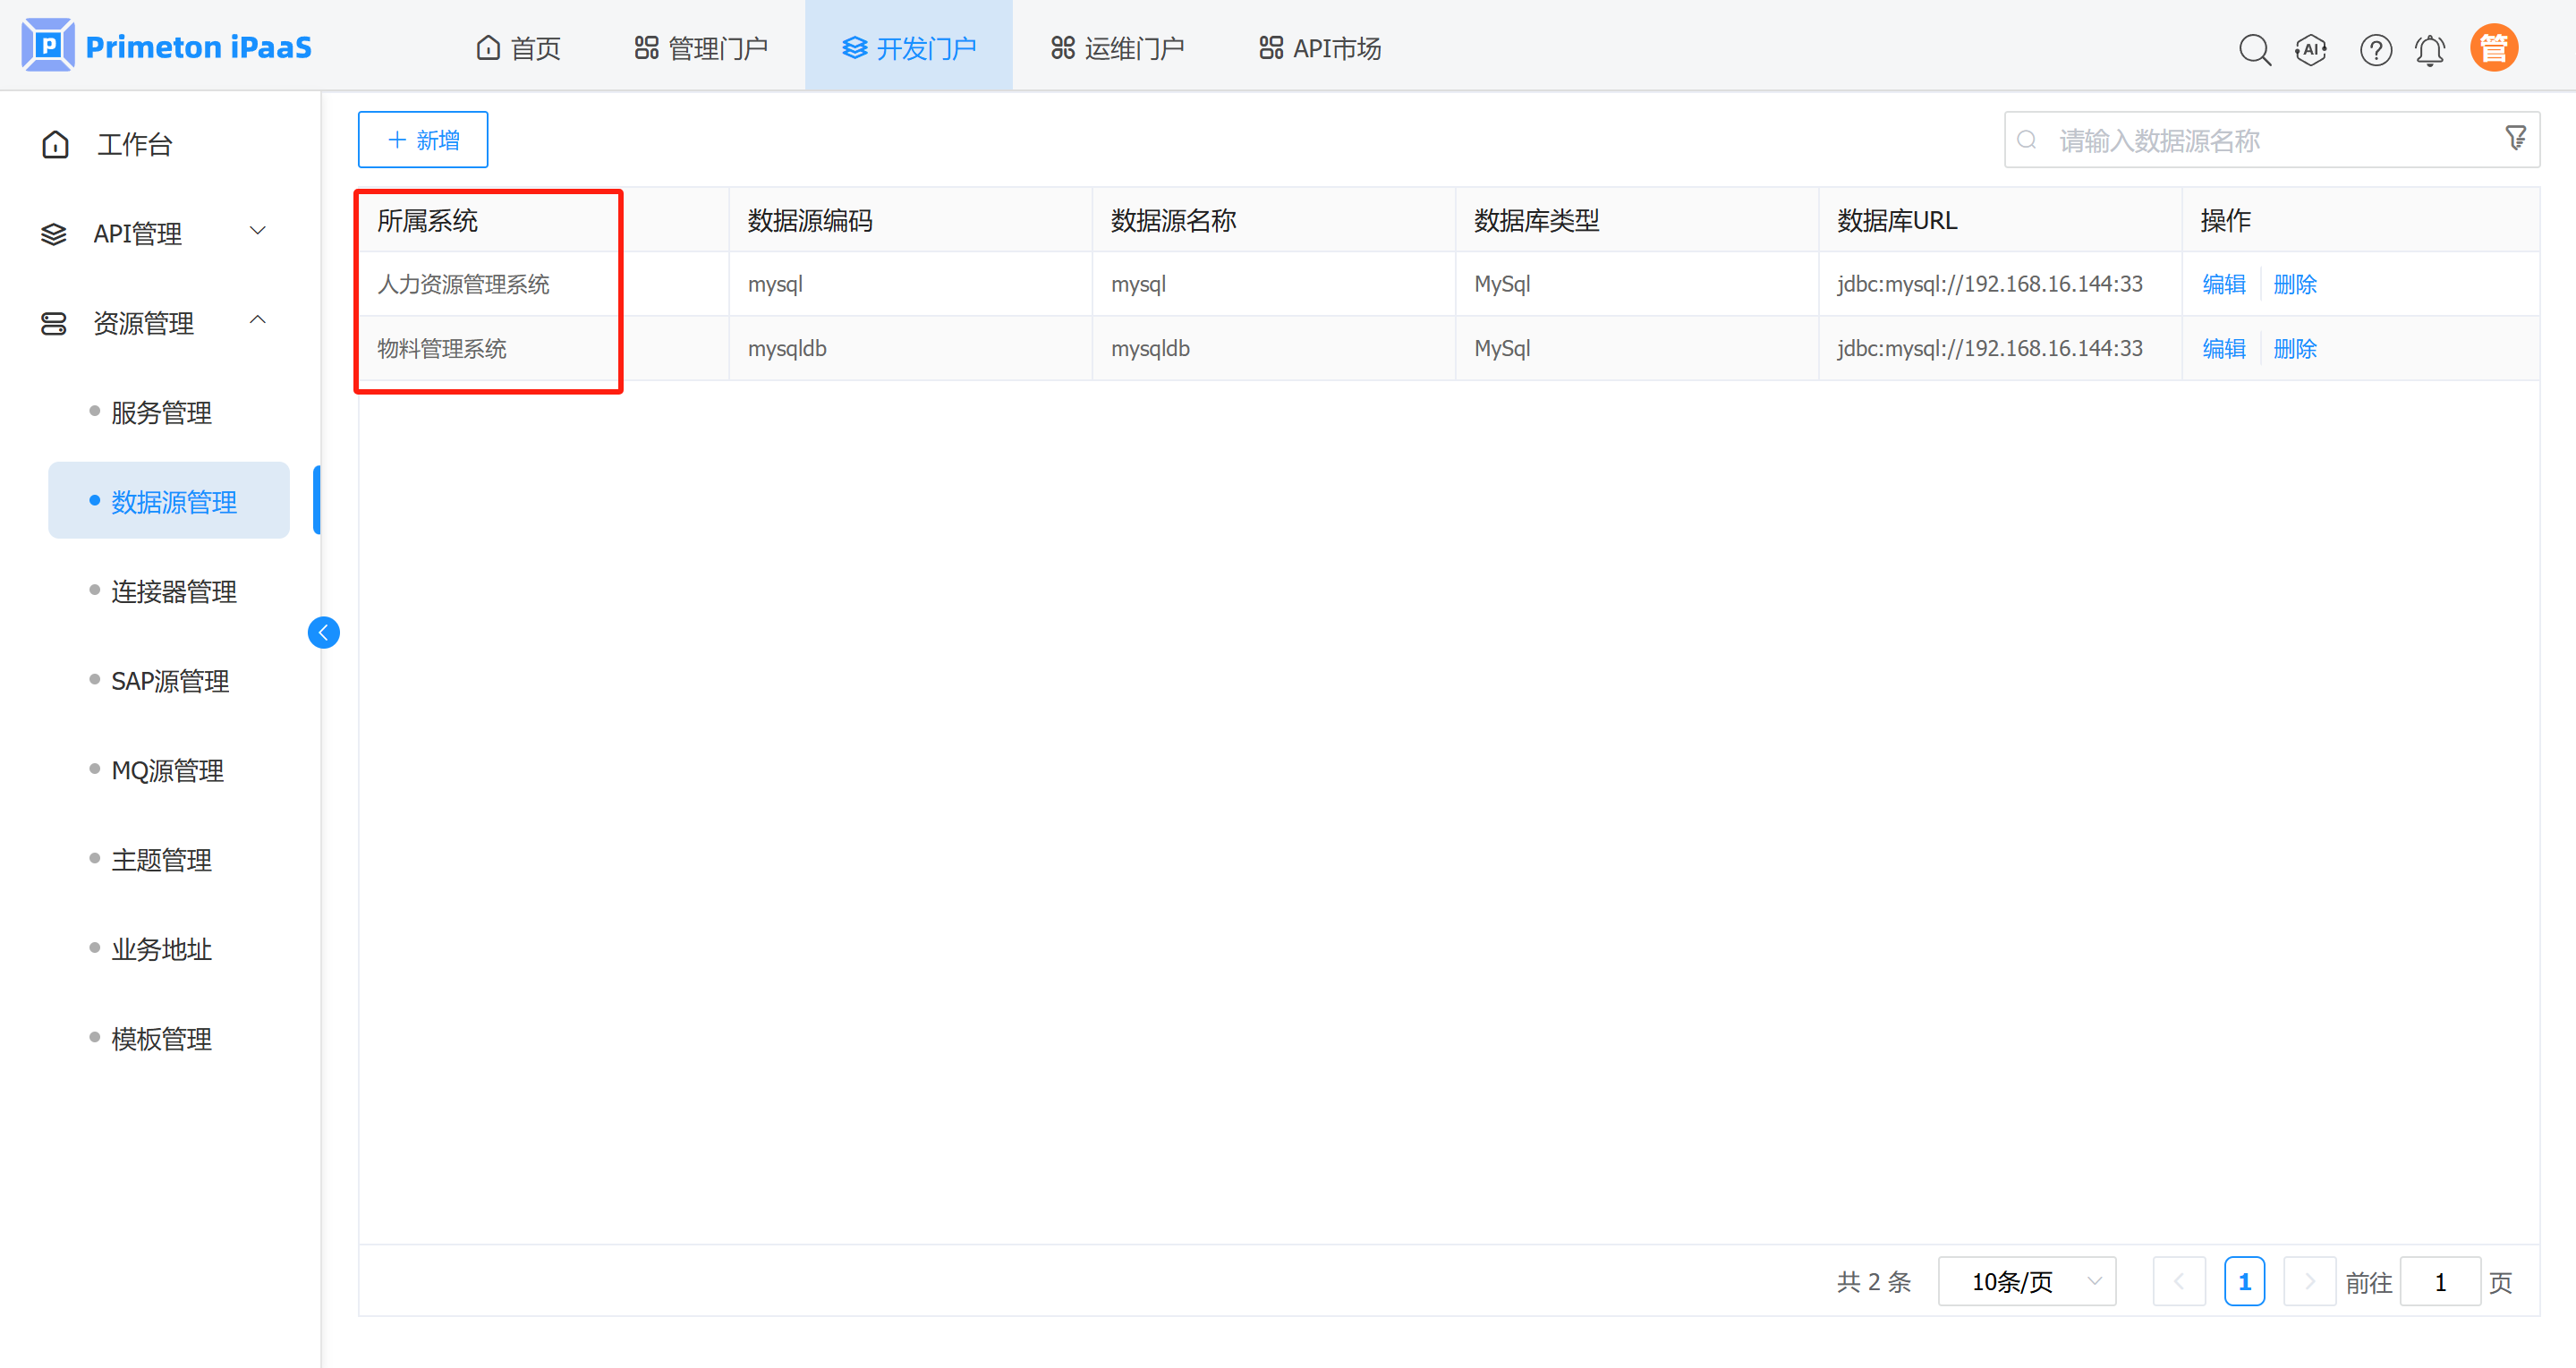Collapse sidebar with blue arrow button
2576x1368 pixels.
[323, 632]
